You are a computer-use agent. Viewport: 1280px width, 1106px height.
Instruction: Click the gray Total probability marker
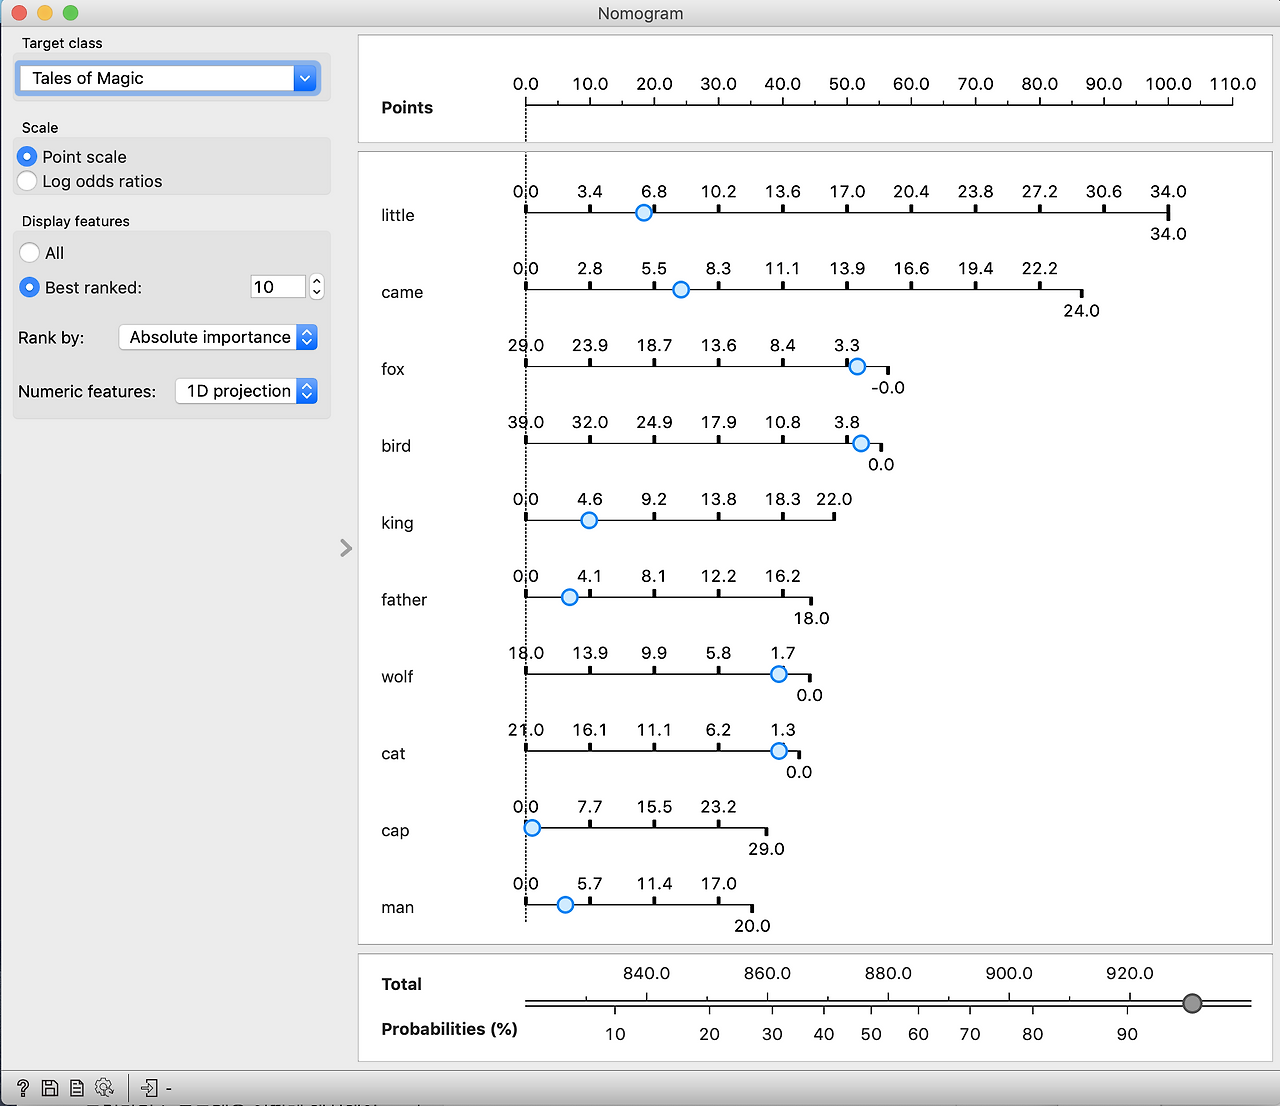pyautogui.click(x=1192, y=1003)
